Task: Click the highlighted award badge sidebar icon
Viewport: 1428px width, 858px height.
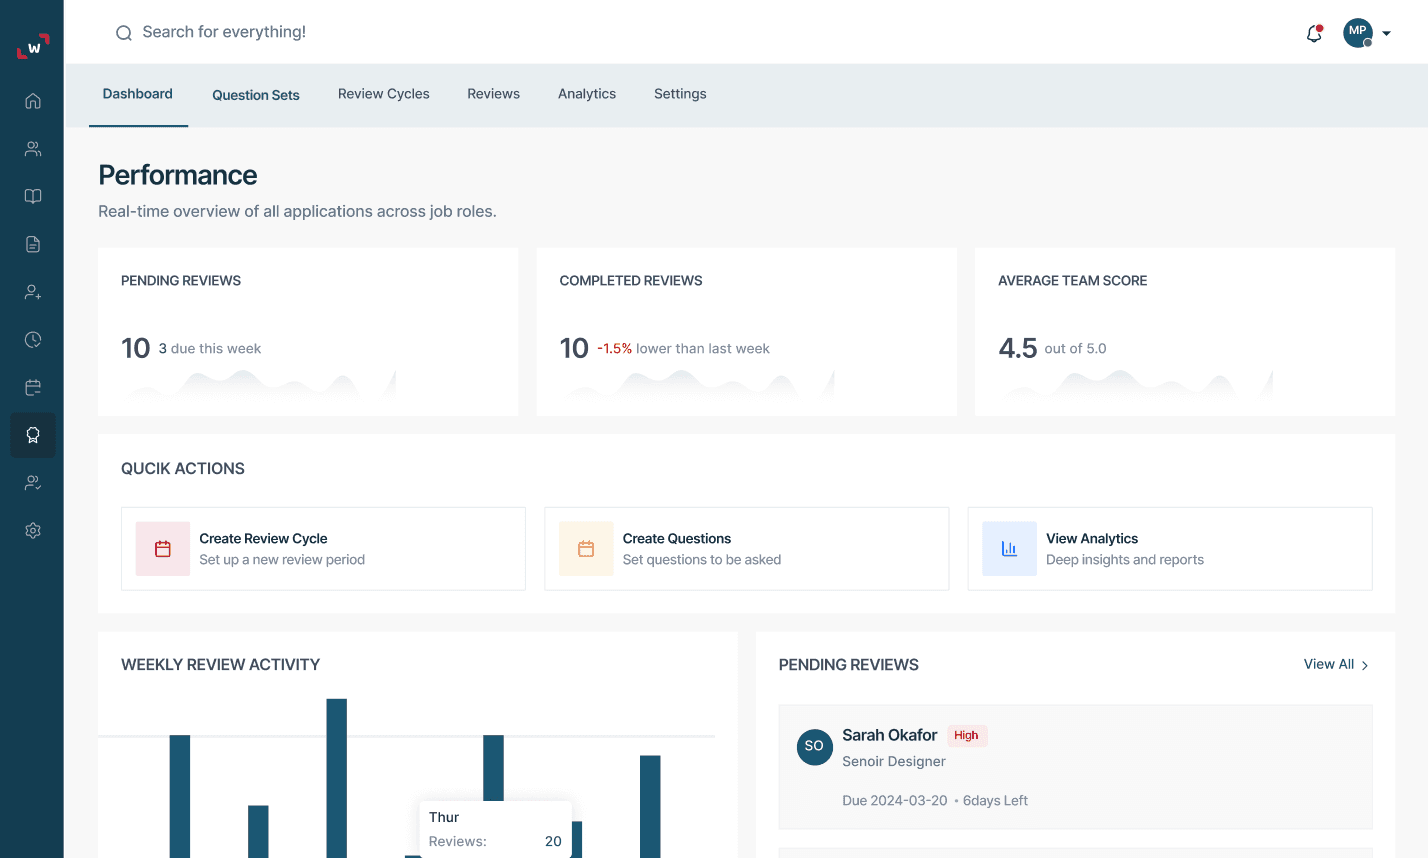Action: pos(32,435)
